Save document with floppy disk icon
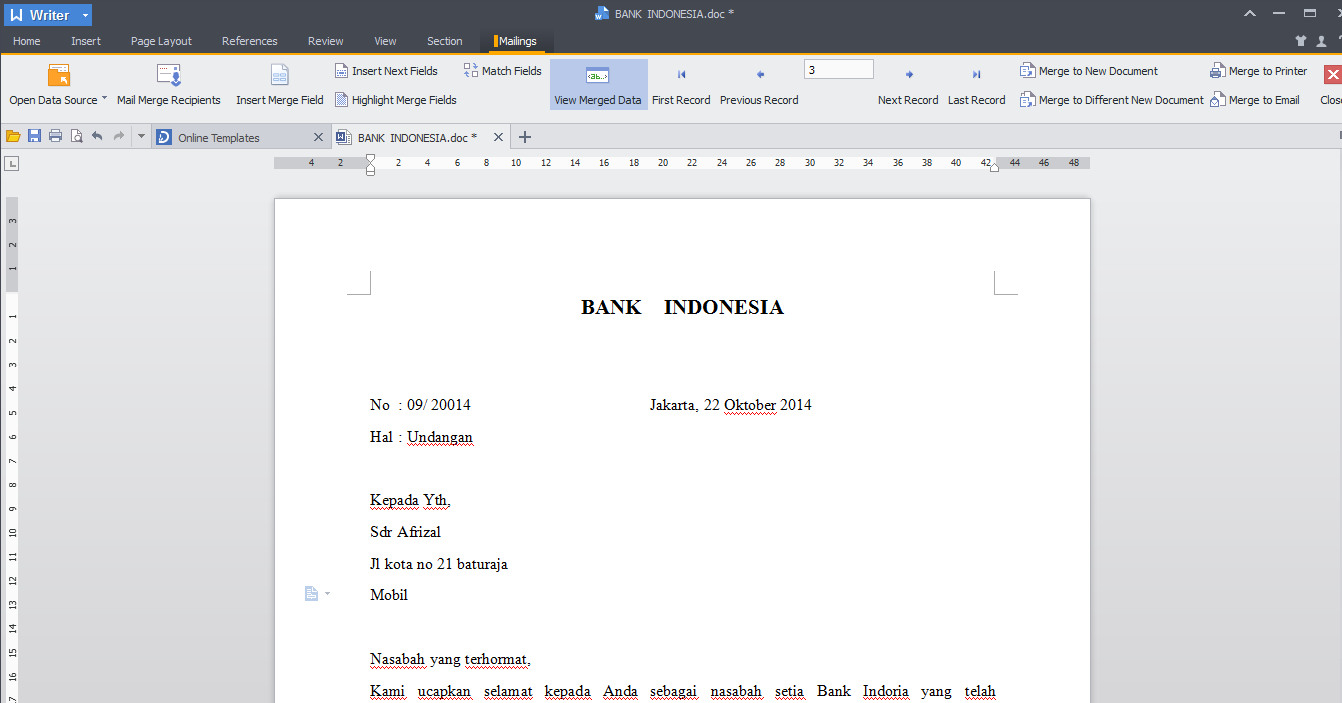This screenshot has width=1342, height=703. point(34,136)
